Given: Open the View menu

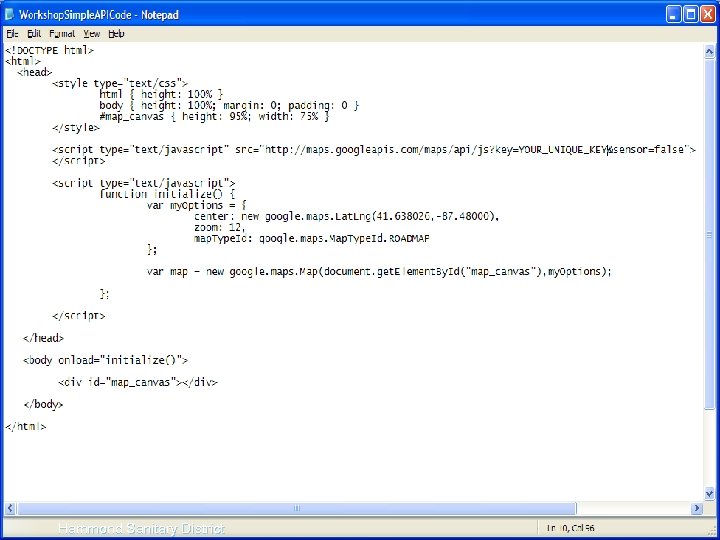Looking at the screenshot, I should coord(92,34).
